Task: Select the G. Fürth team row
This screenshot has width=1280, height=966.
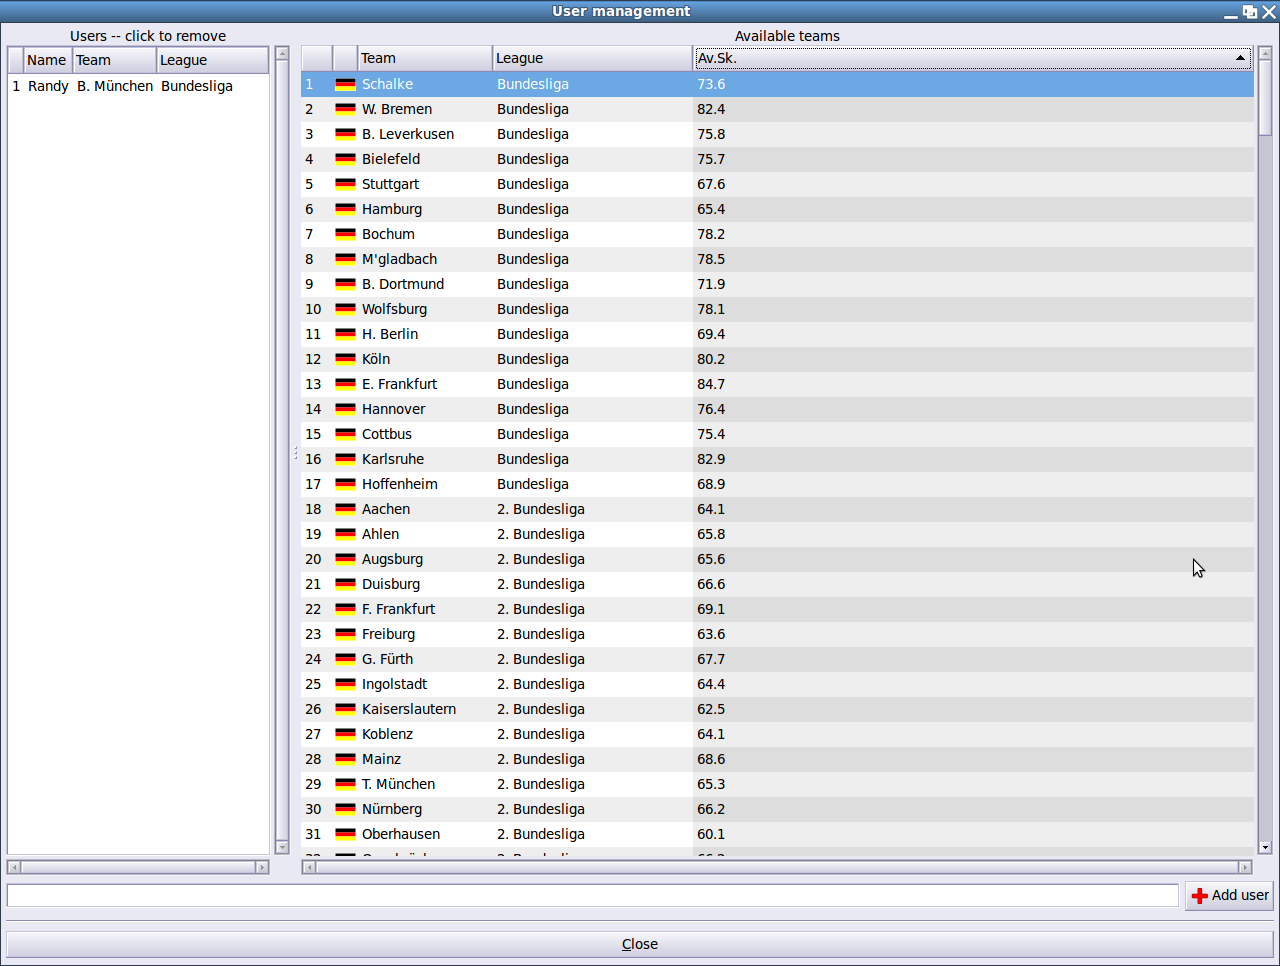Action: 777,659
